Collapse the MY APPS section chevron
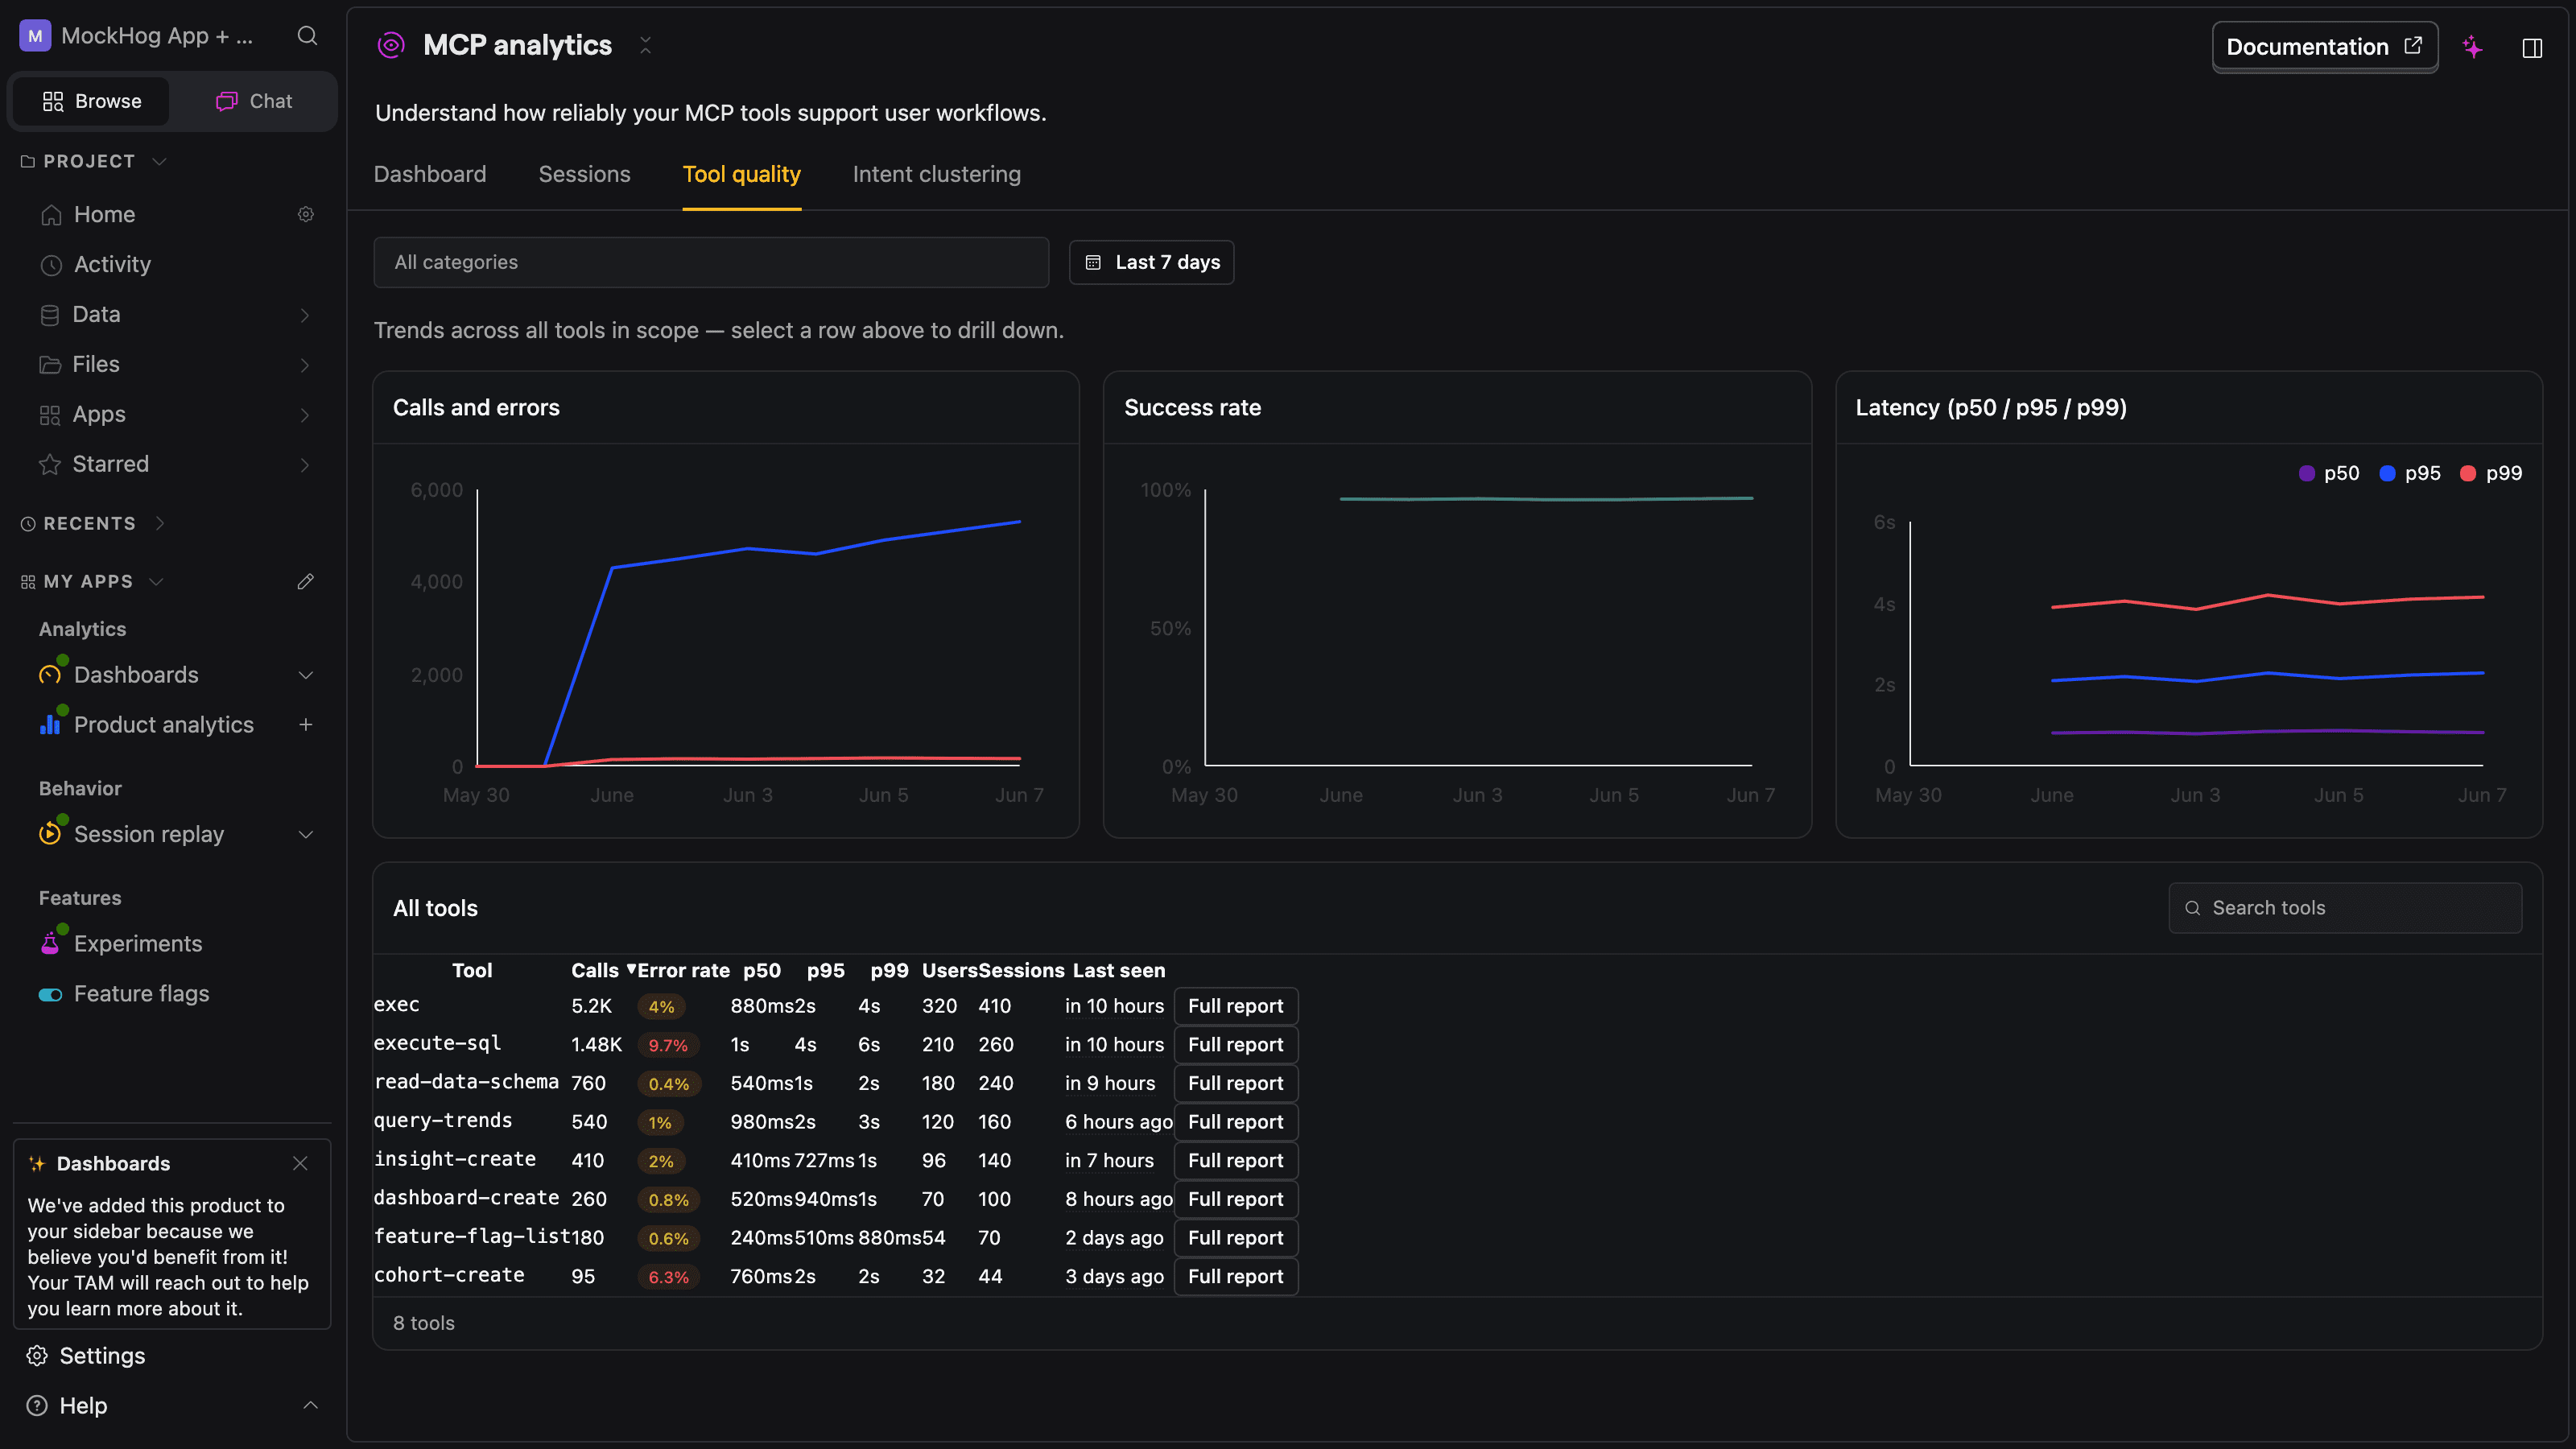This screenshot has height=1449, width=2576. pos(156,581)
